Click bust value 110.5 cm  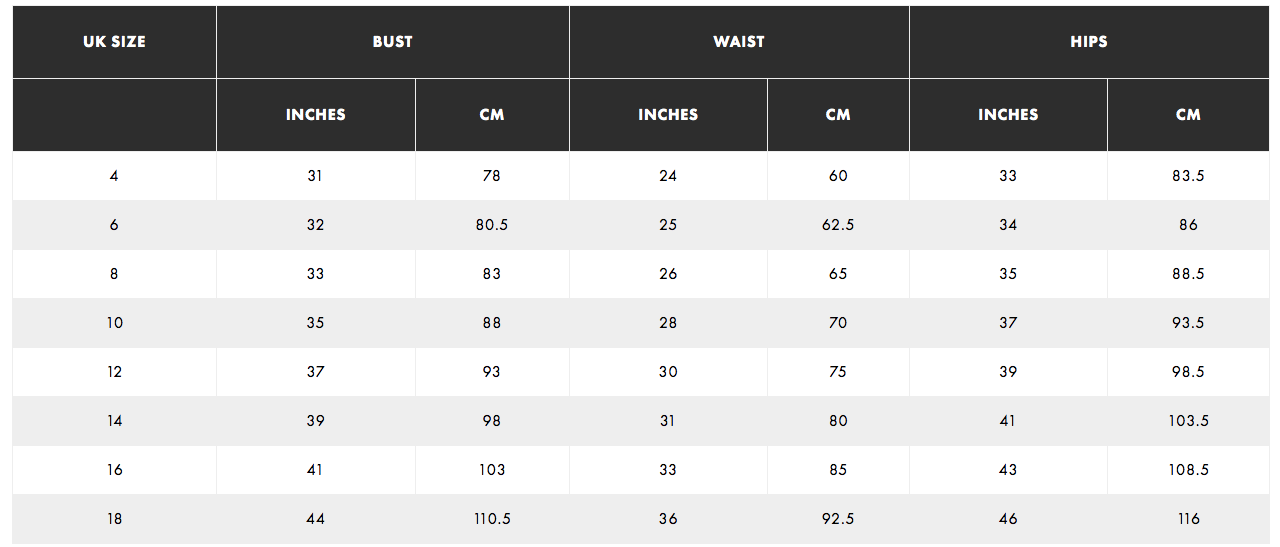tap(492, 519)
